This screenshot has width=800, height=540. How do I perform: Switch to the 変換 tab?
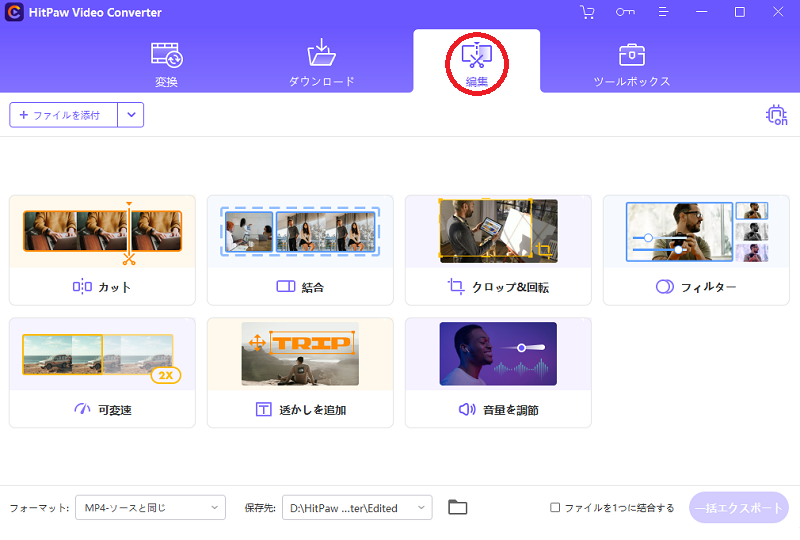[166, 62]
